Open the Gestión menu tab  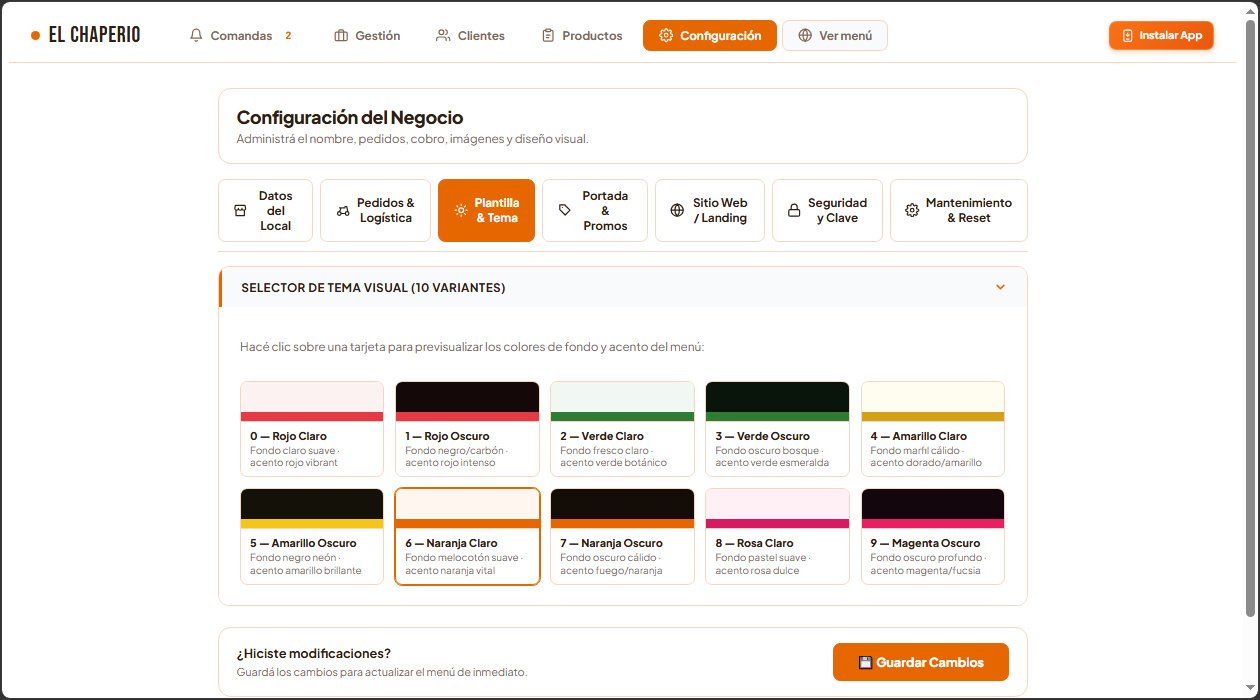(x=367, y=35)
